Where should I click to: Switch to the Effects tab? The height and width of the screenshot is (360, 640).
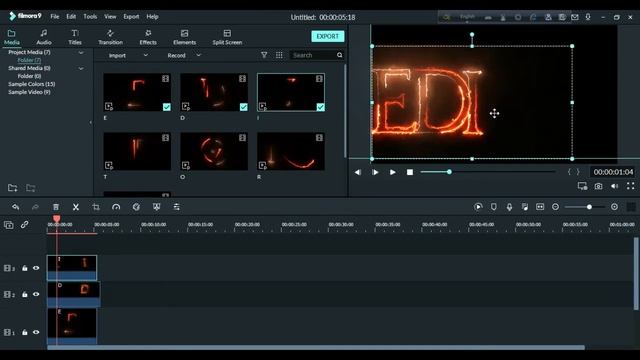(x=148, y=37)
